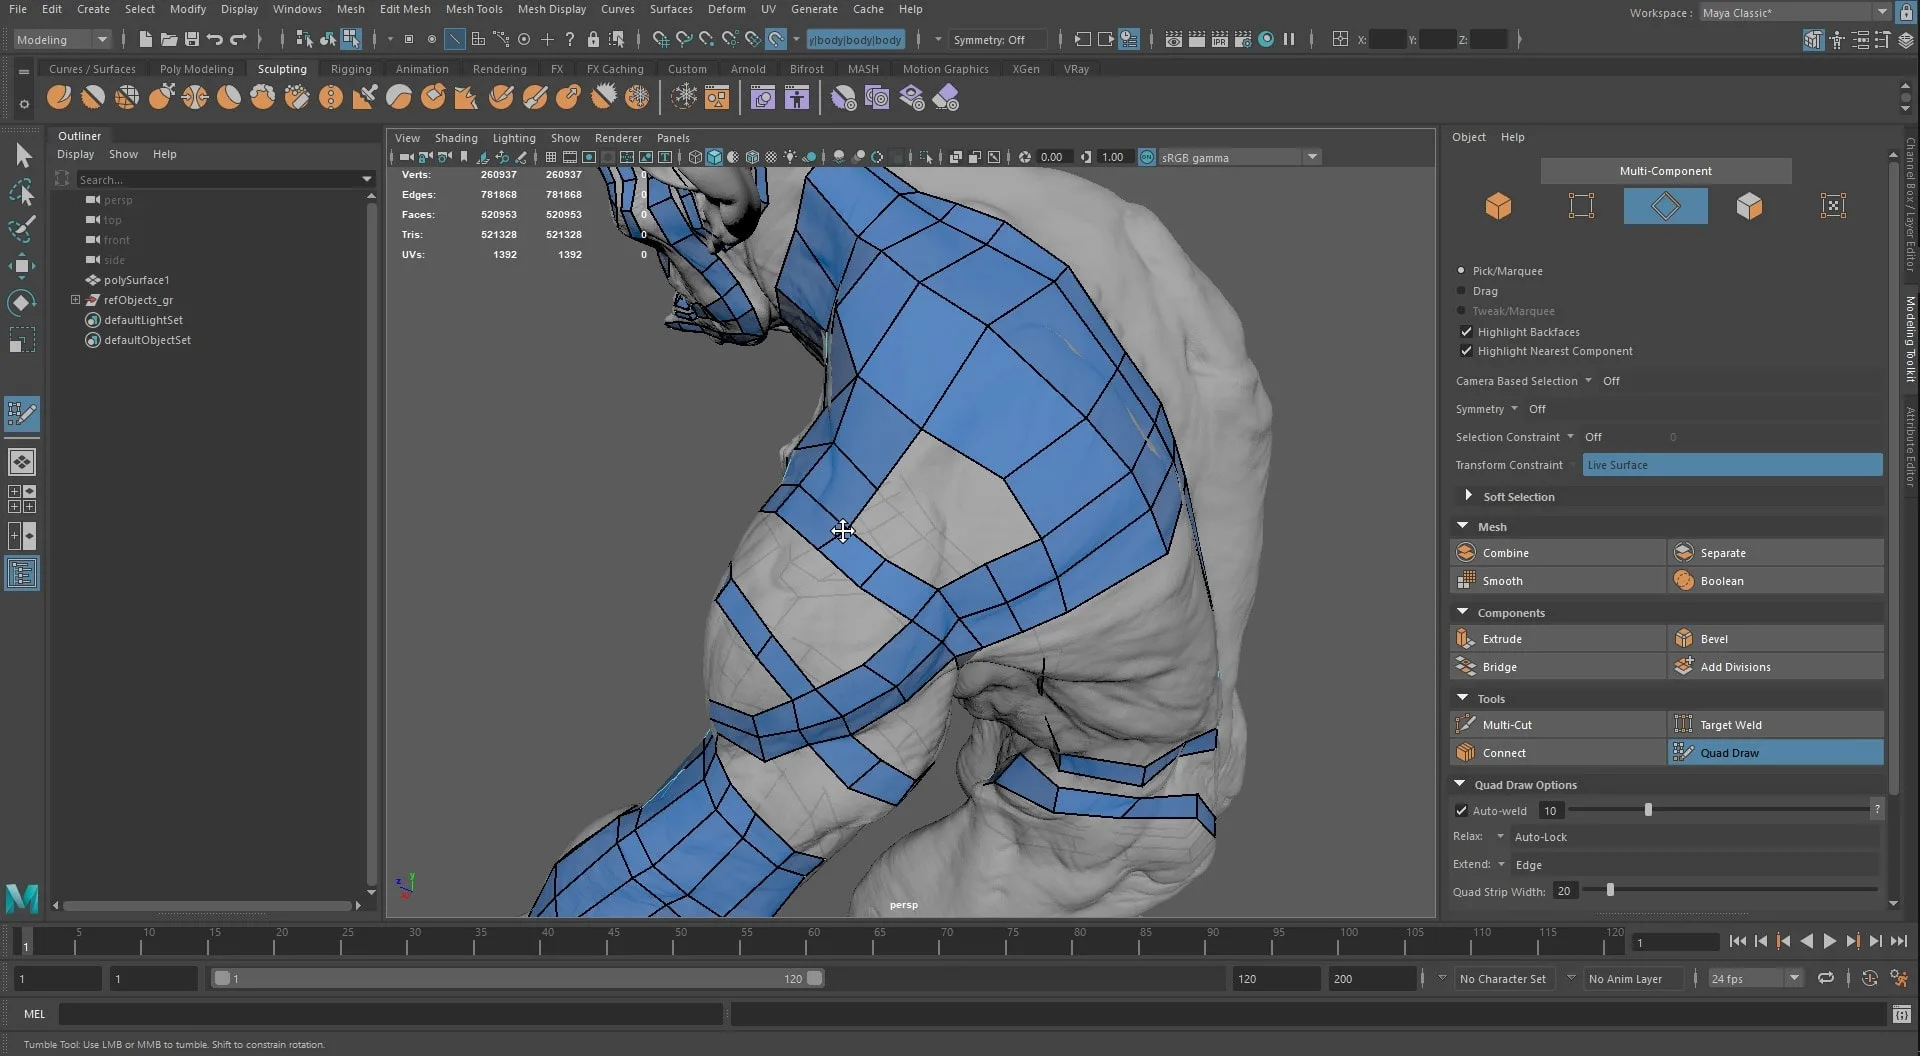Switch to the Poly Modeling shelf tab
The image size is (1920, 1056).
point(196,69)
